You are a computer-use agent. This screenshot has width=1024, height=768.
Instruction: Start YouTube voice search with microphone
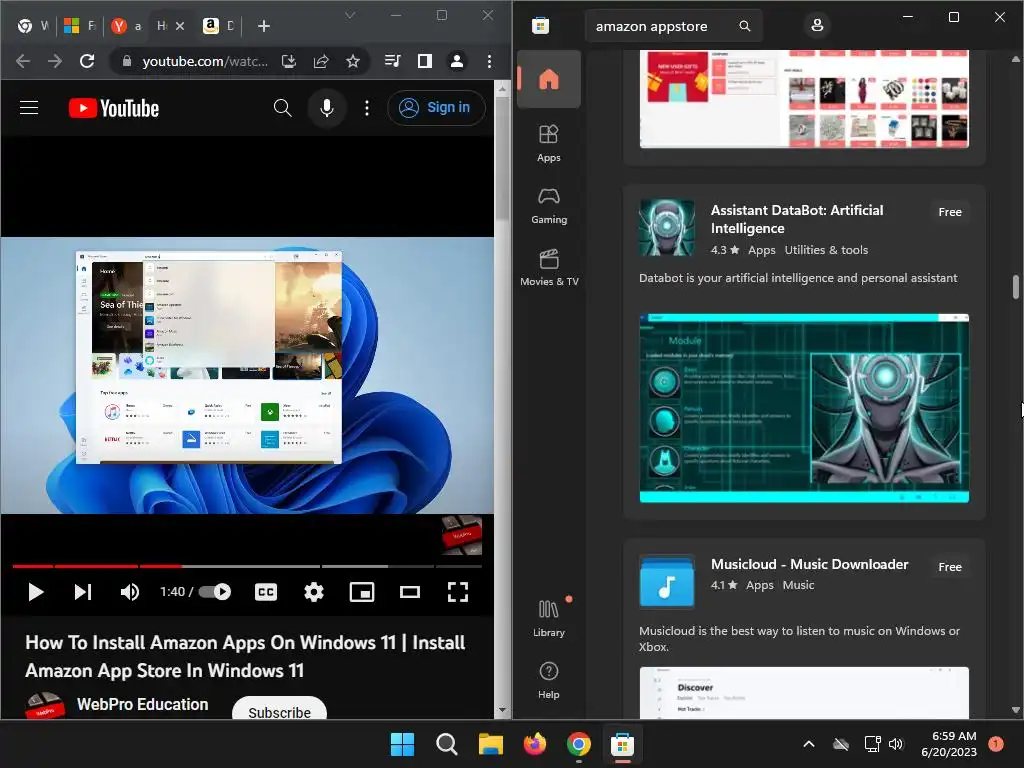327,108
